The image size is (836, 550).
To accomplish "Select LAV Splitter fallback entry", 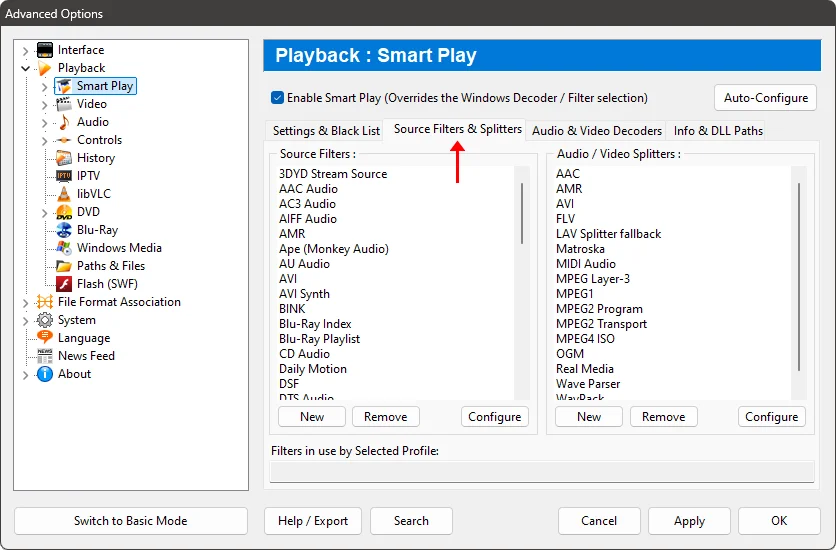I will pyautogui.click(x=608, y=234).
